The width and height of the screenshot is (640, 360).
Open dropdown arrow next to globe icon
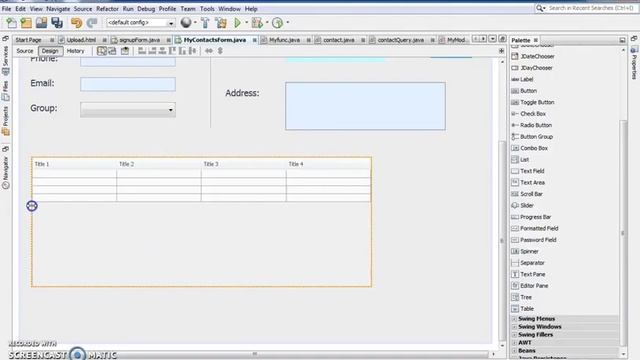click(195, 23)
